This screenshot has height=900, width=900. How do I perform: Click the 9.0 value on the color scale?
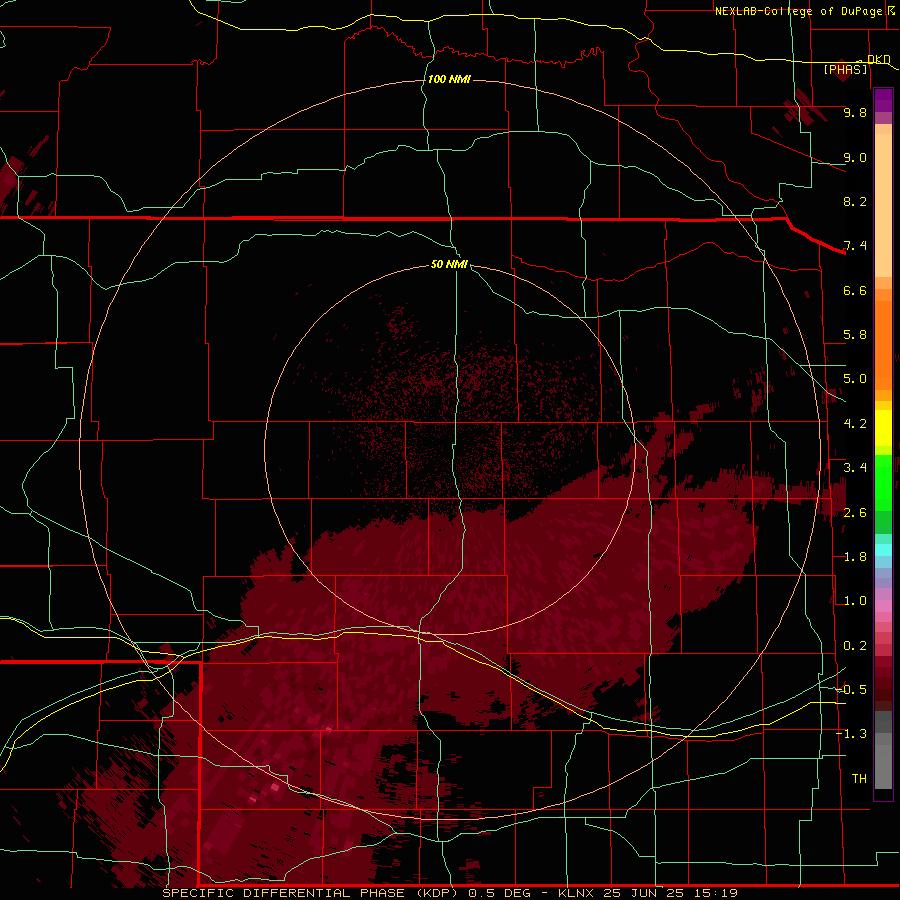point(855,157)
